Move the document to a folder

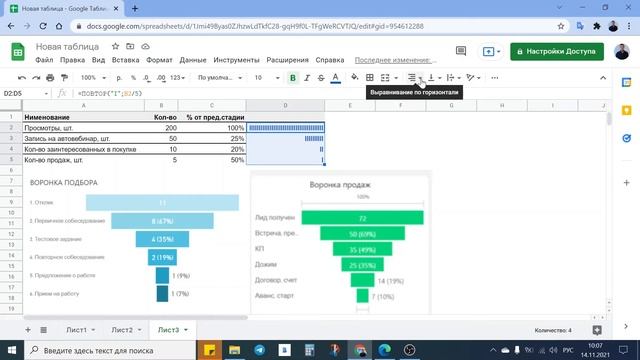130,47
